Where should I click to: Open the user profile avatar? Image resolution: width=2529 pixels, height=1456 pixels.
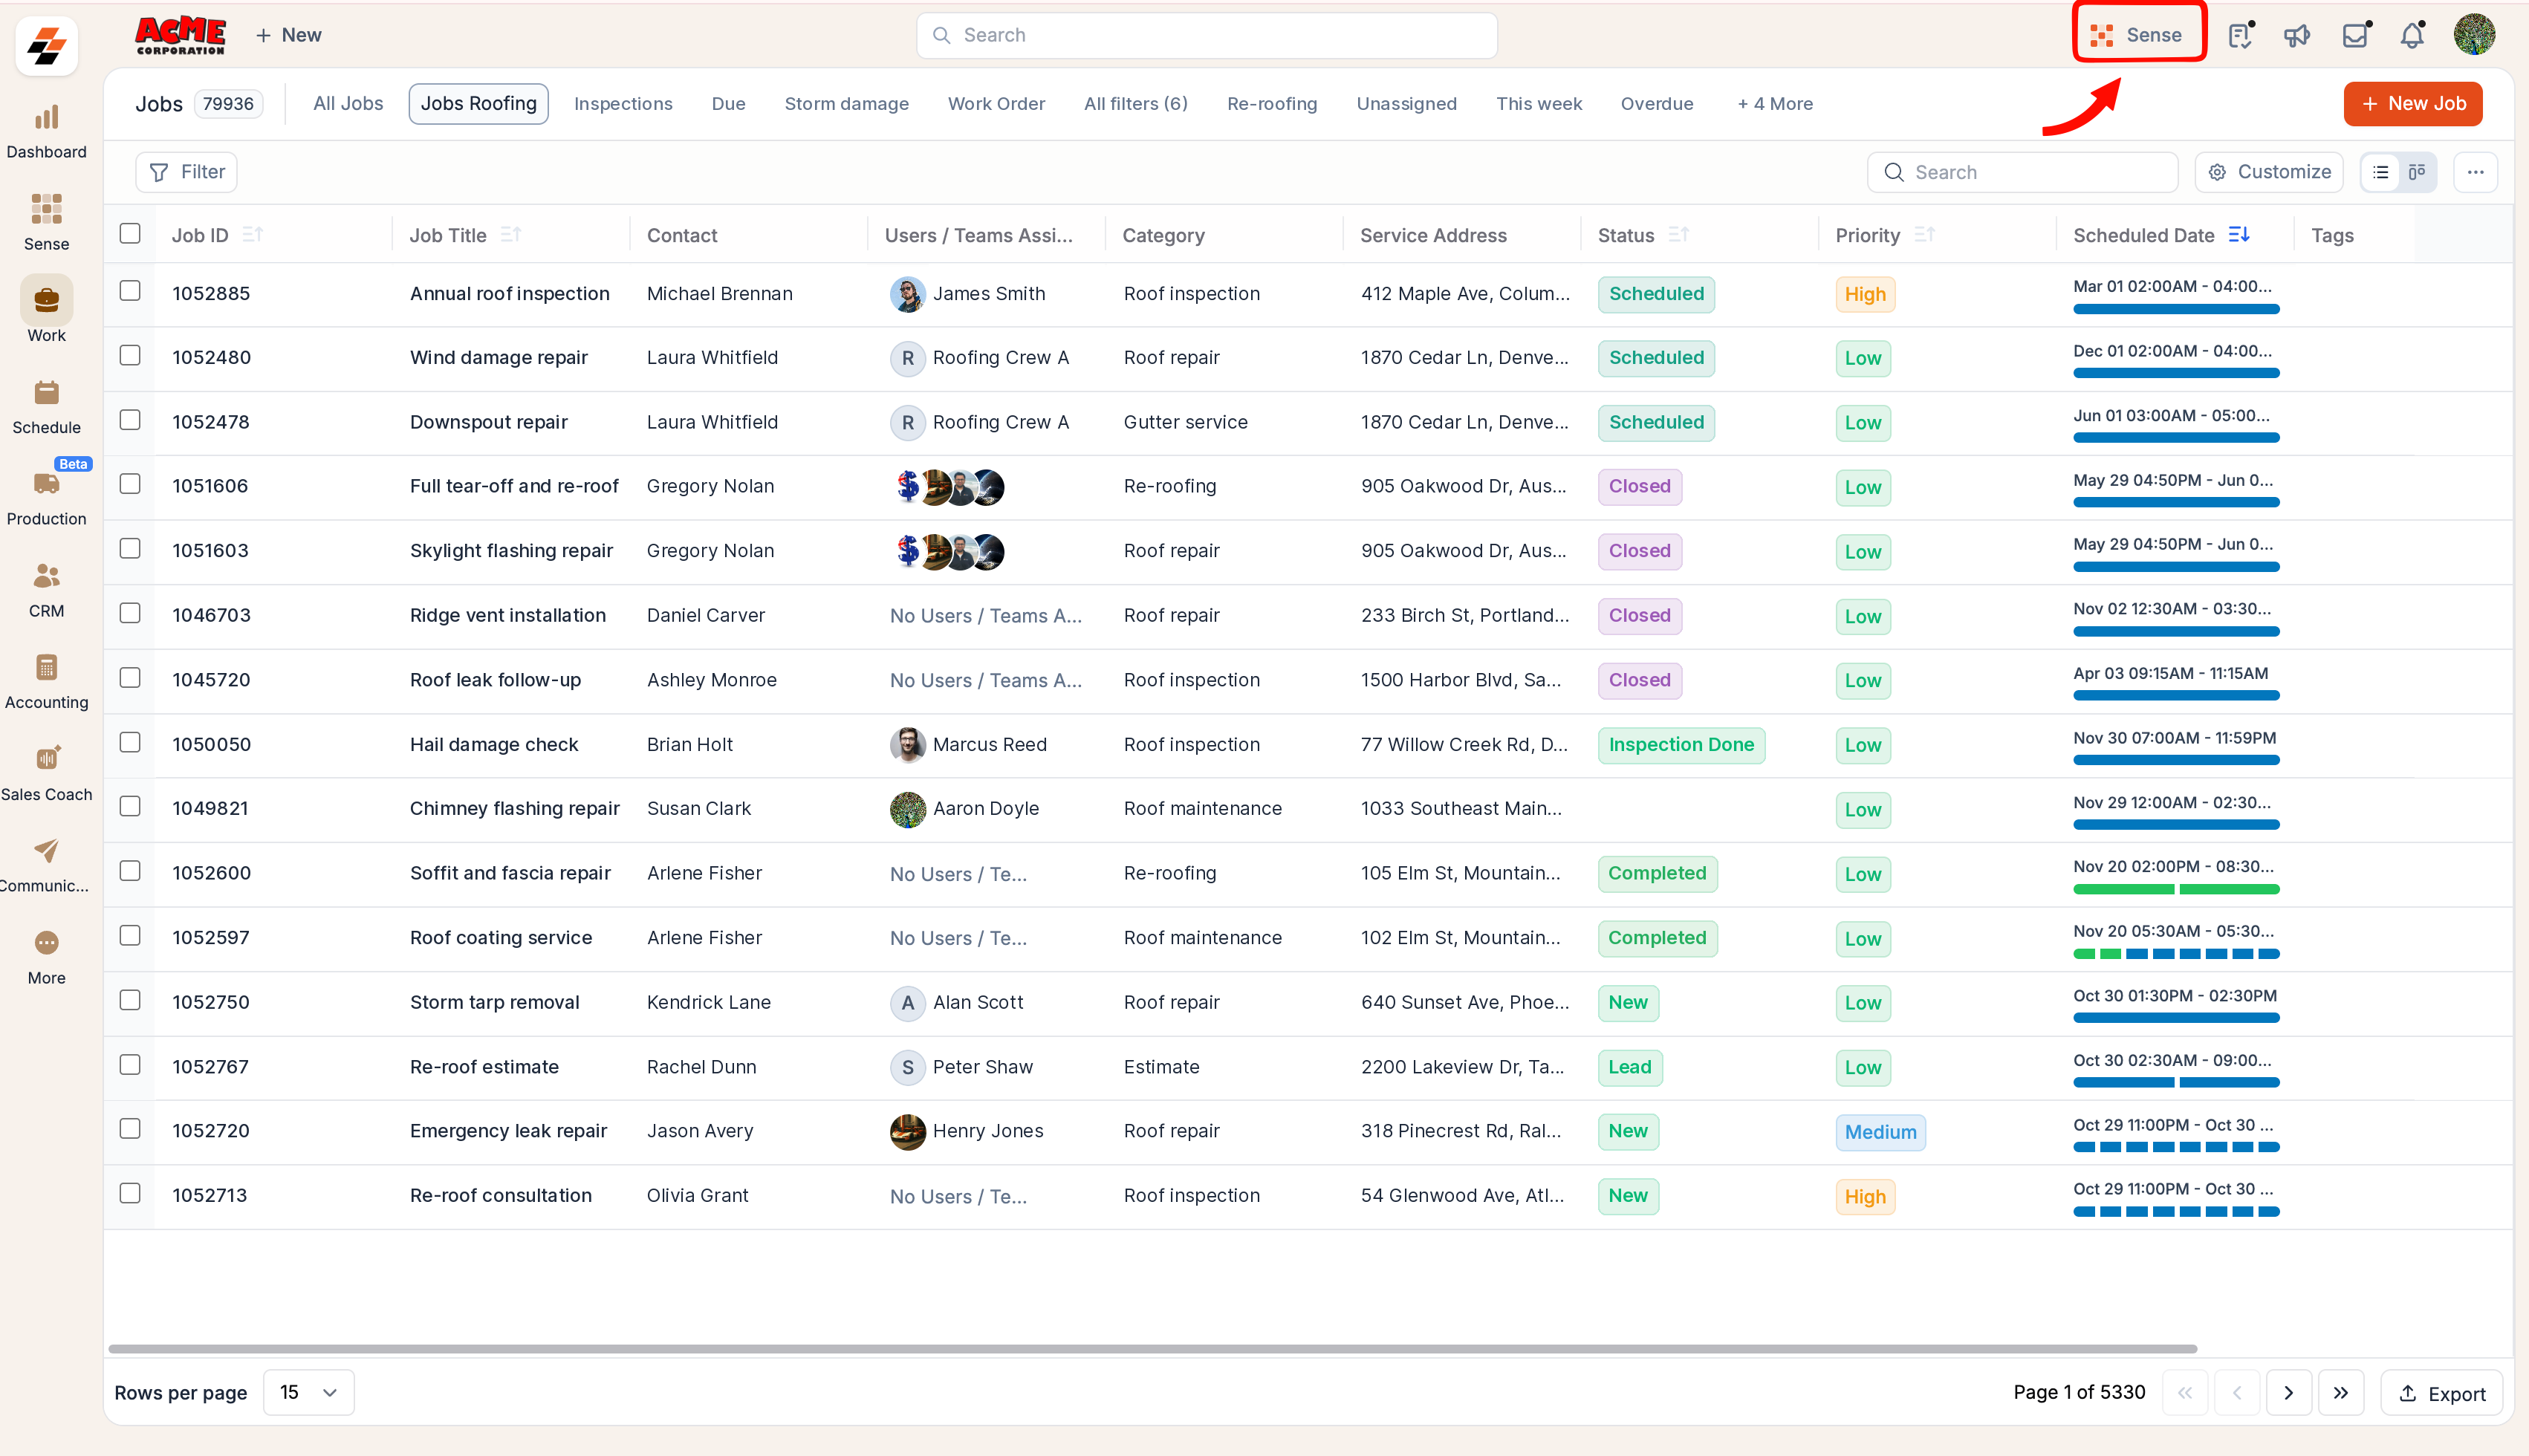tap(2474, 35)
